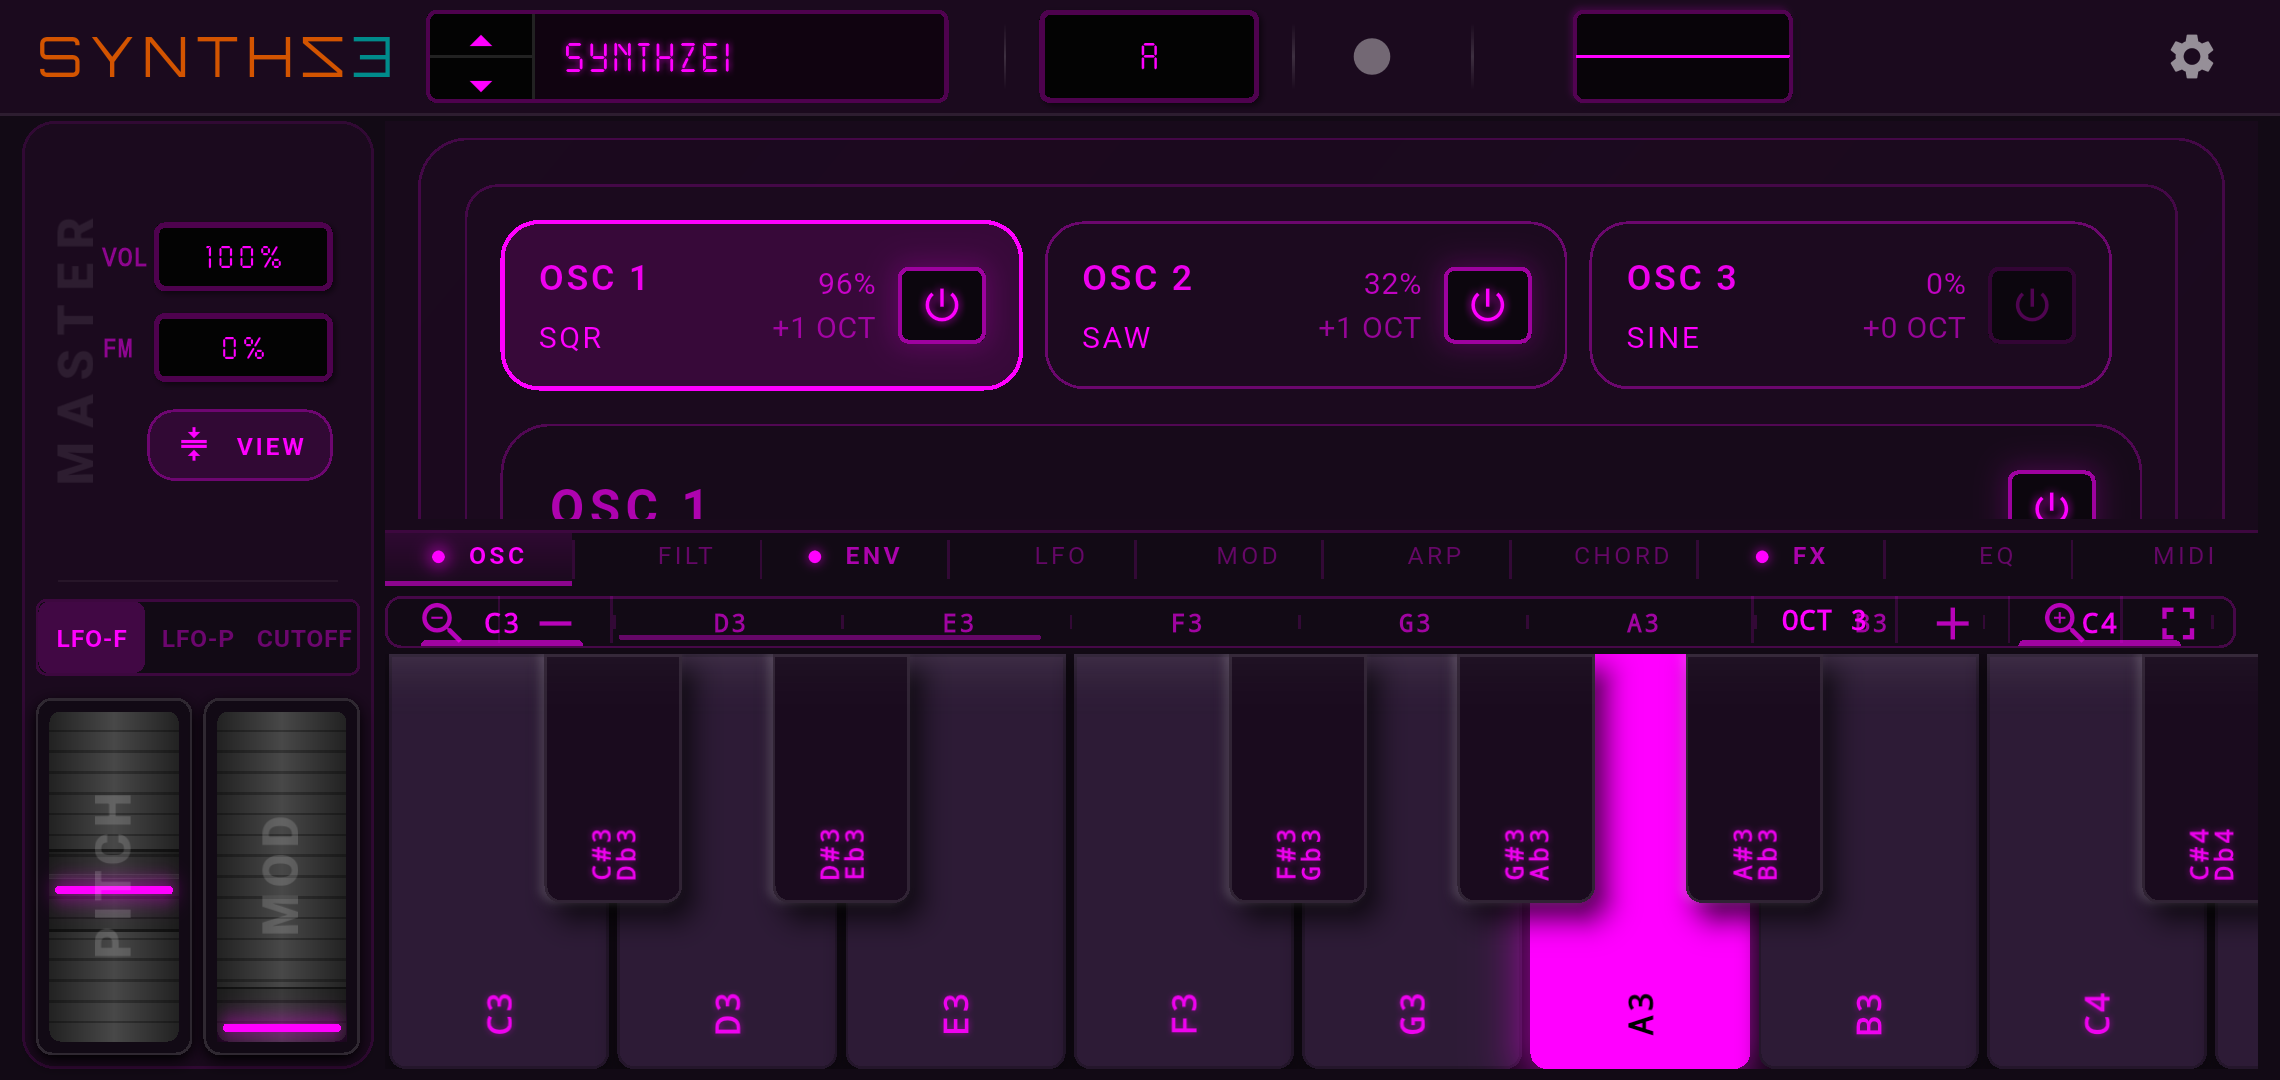Screen dimensions: 2280x1080
Task: Disable OSC 2 power button
Action: [1487, 306]
